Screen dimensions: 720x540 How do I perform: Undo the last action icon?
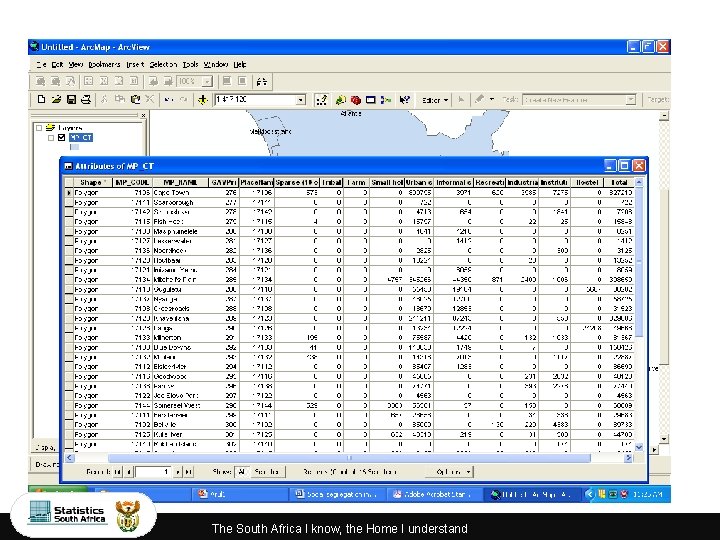[168, 99]
